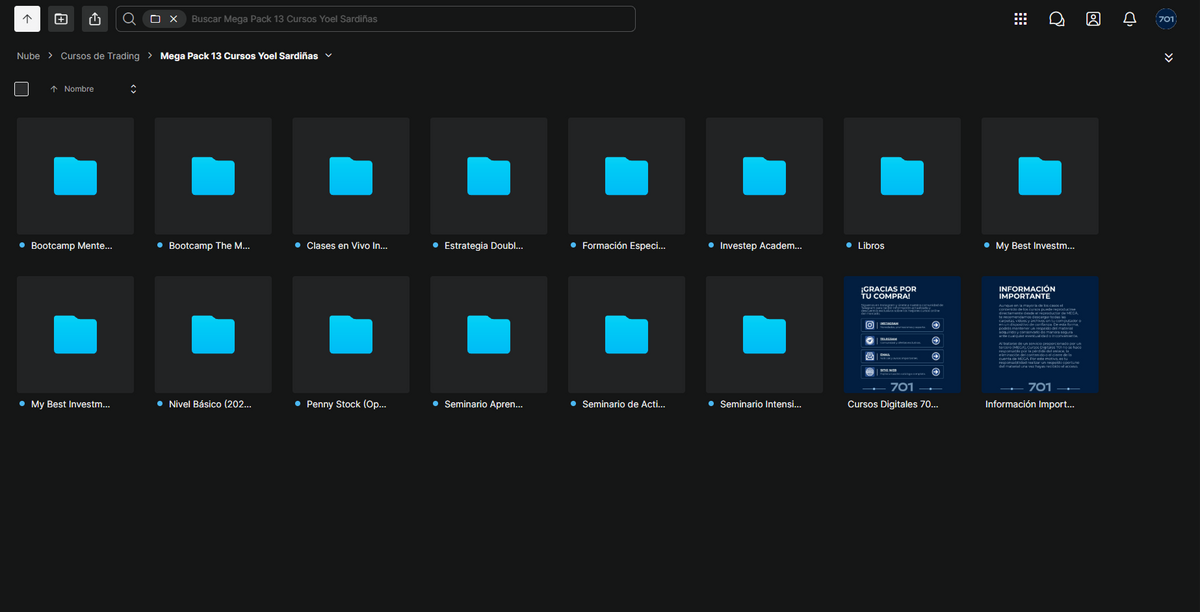The image size is (1200, 612).
Task: Select the Bootcamp Mente... folder icon
Action: (x=75, y=176)
